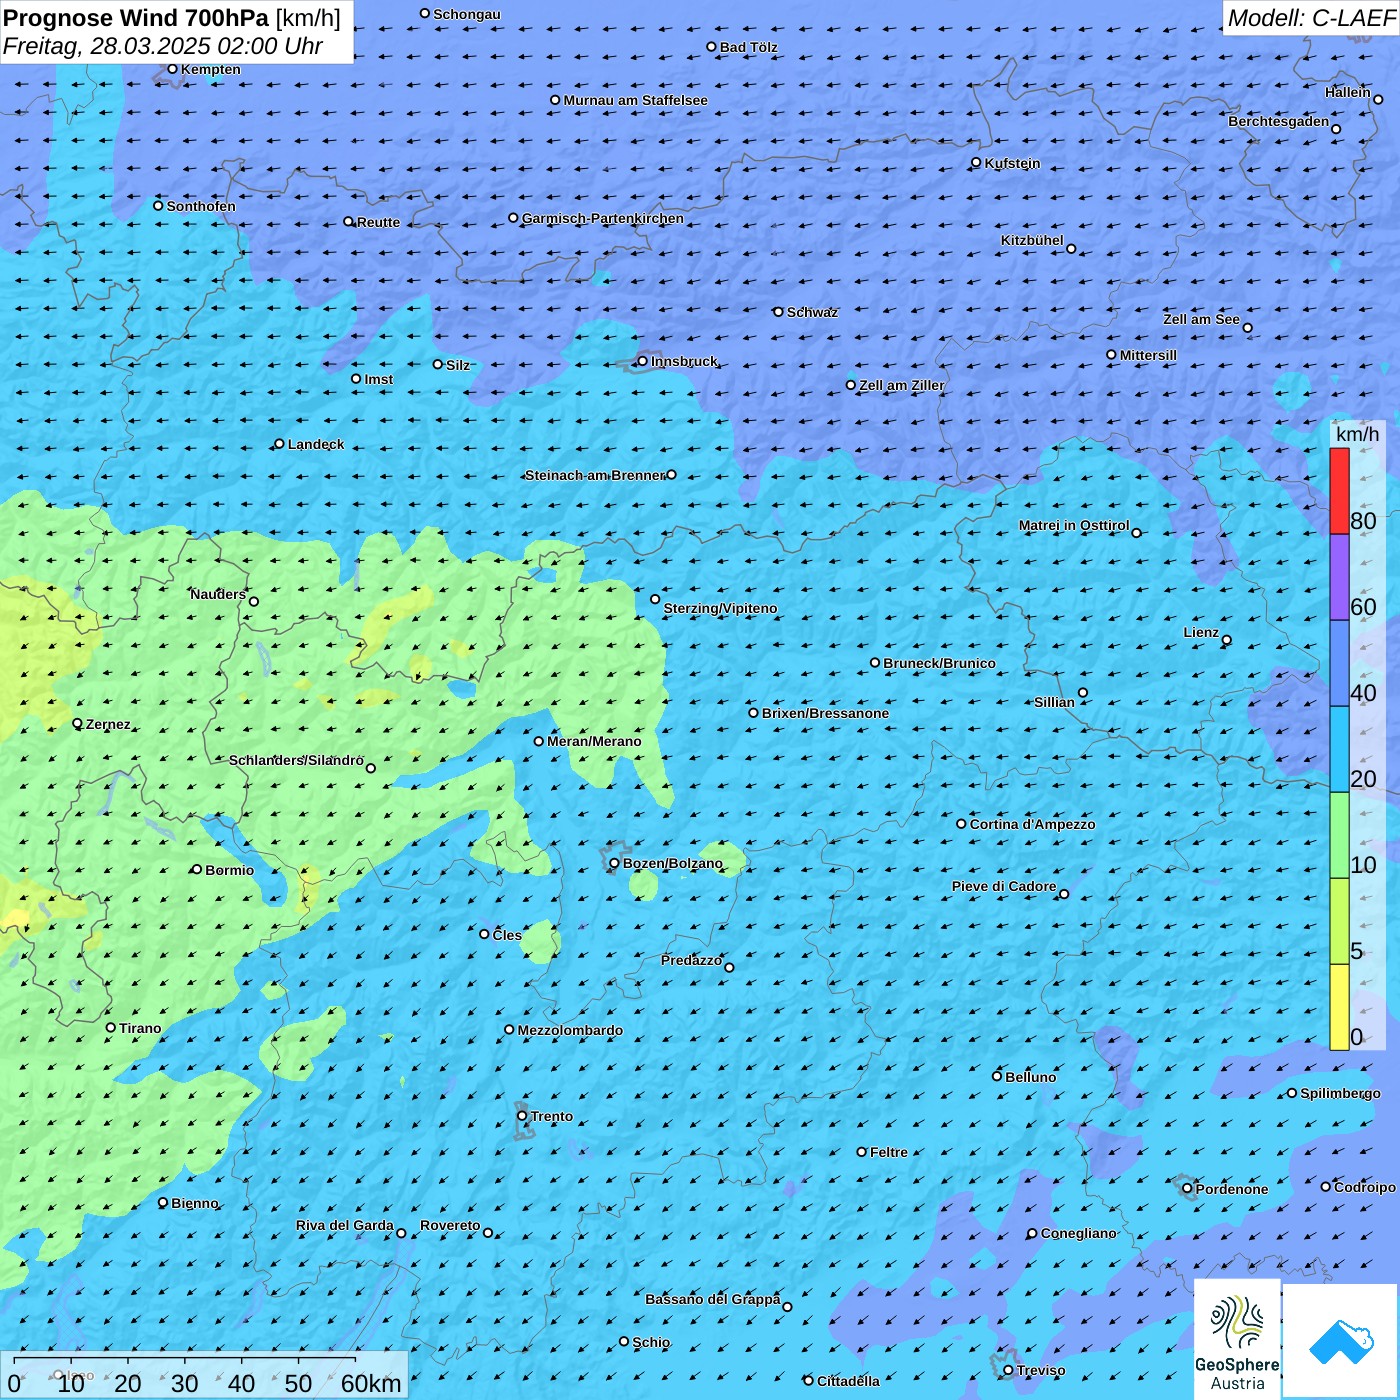Image resolution: width=1400 pixels, height=1400 pixels.
Task: Select the yellow 0–5 km/h legend swatch
Action: [x=1339, y=1007]
